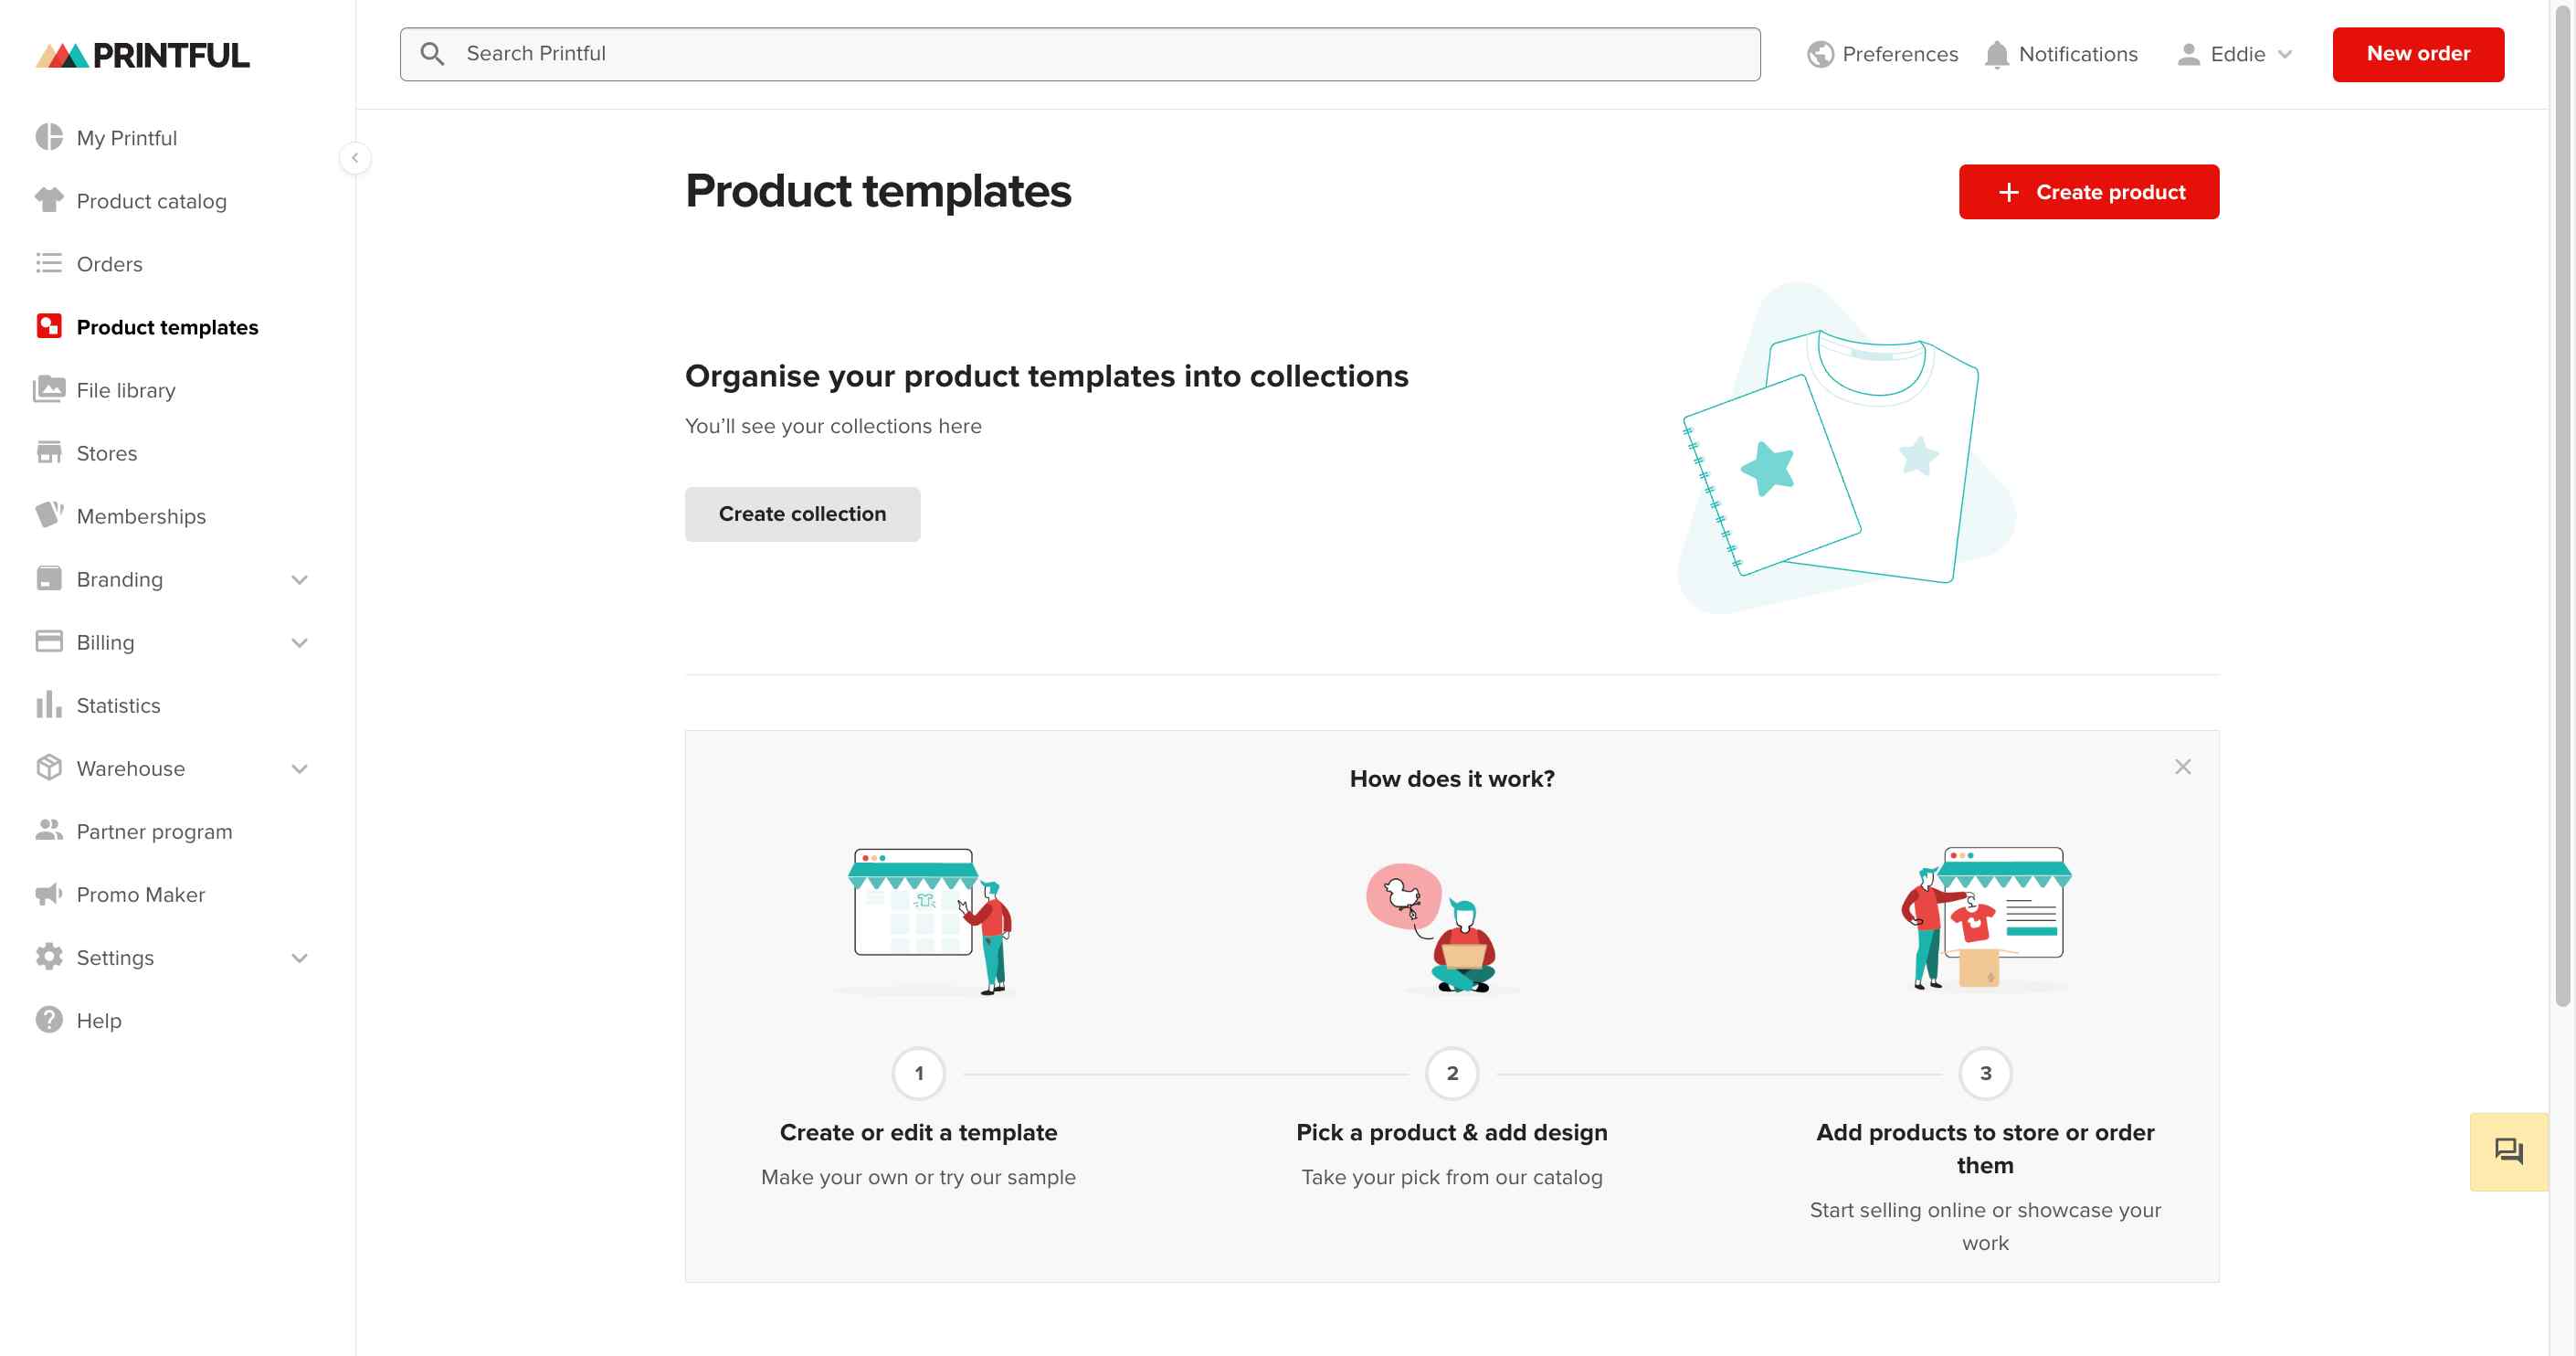Viewport: 2576px width, 1356px height.
Task: Click the Promo Maker megaphone icon
Action: coord(49,893)
